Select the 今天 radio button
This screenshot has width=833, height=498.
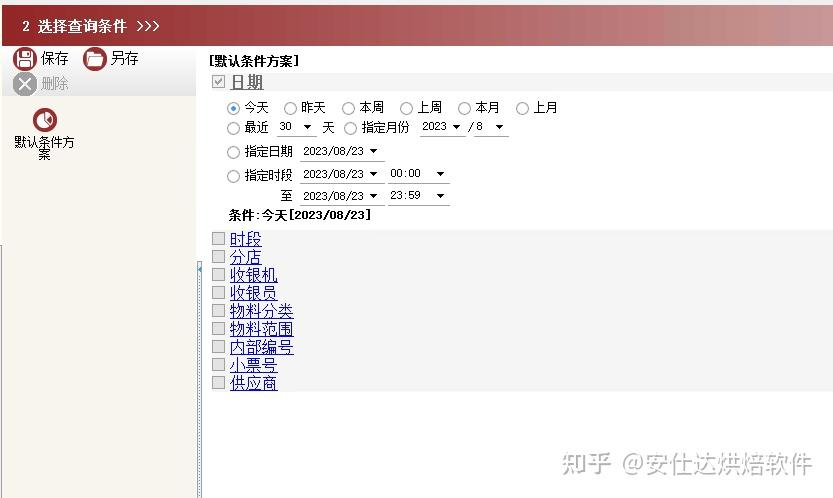point(233,108)
